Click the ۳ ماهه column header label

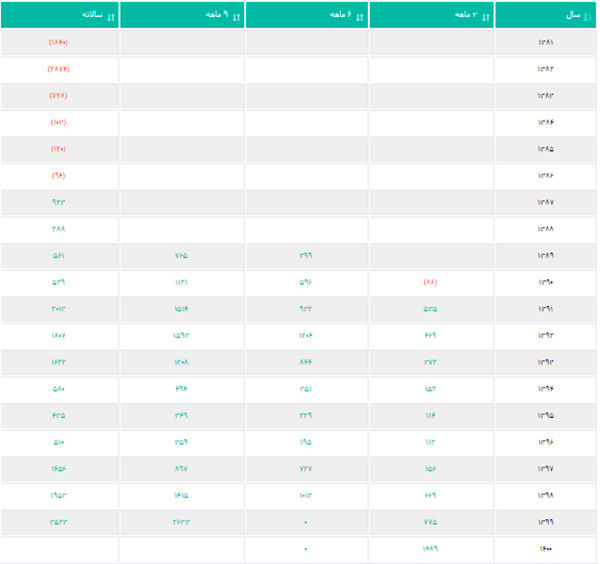(466, 15)
